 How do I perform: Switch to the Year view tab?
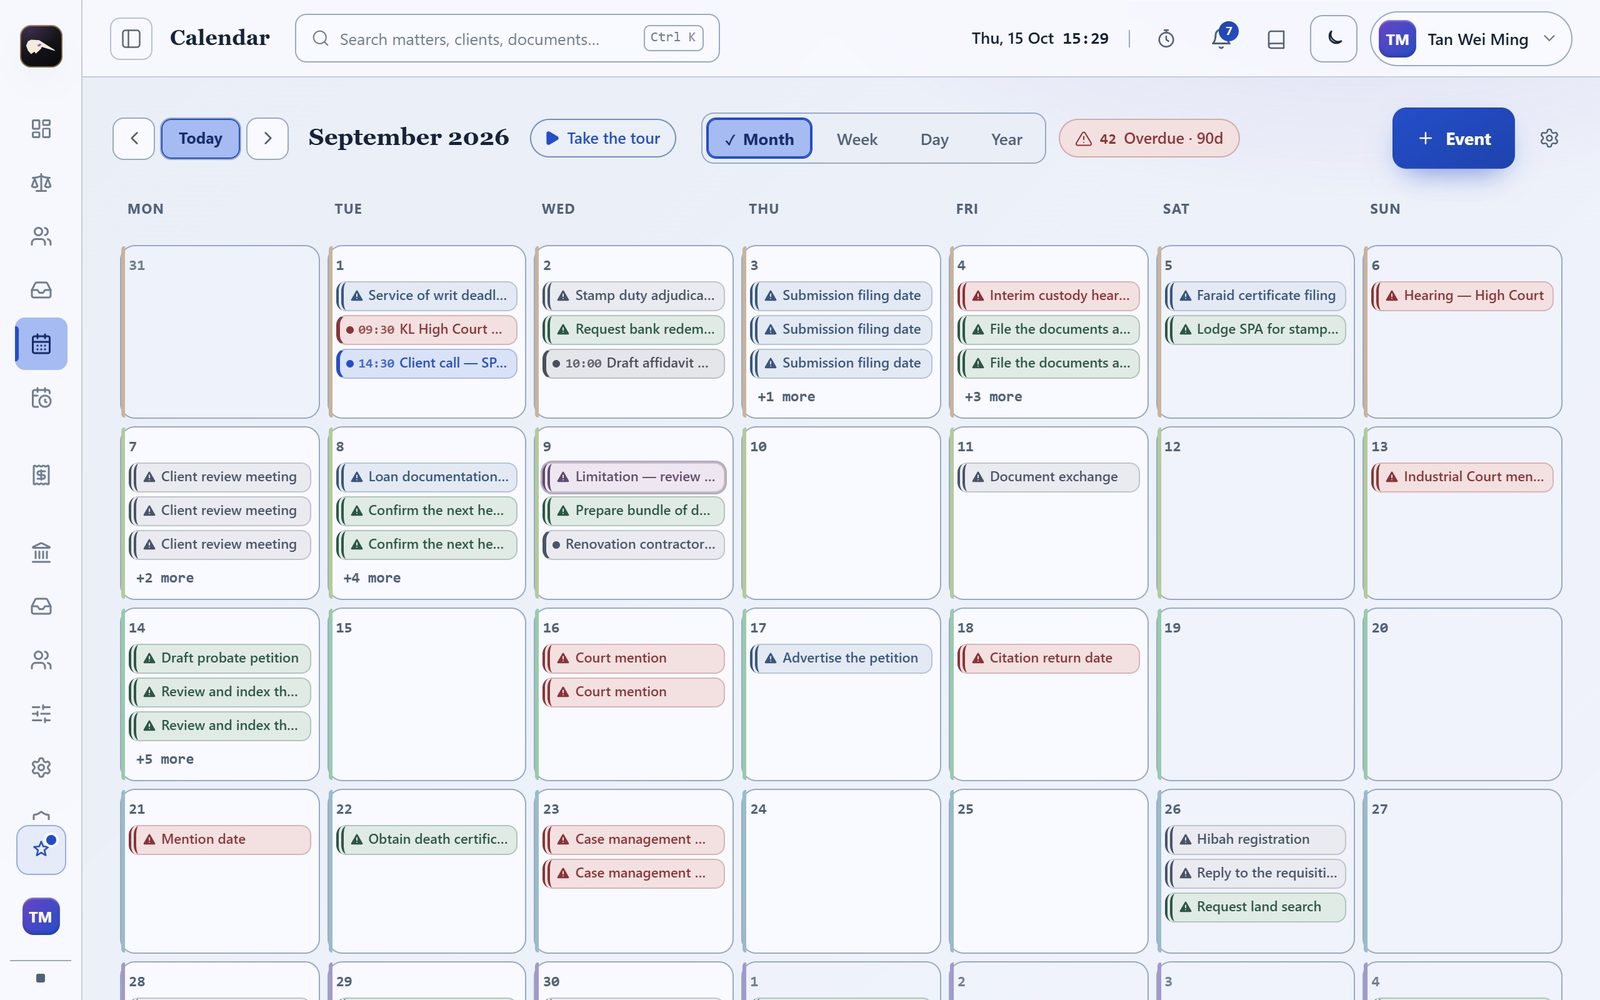1006,139
